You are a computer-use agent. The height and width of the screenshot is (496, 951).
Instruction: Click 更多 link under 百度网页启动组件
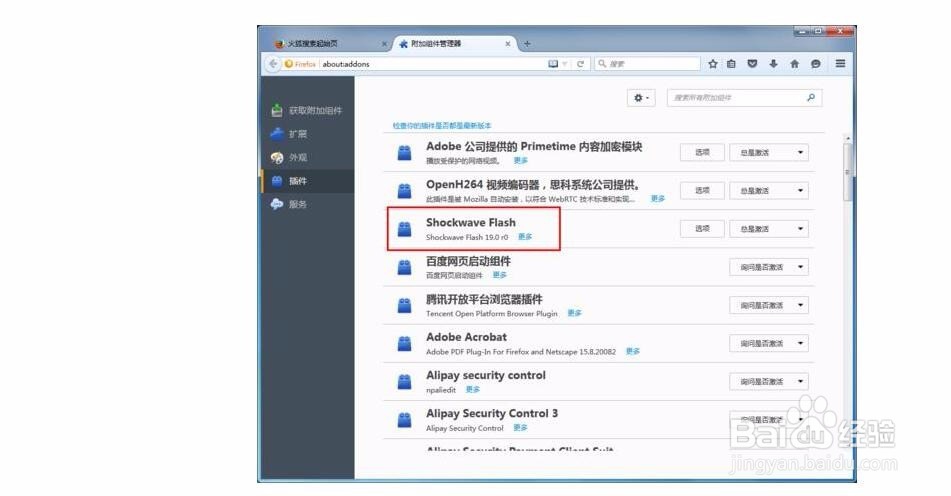pos(500,275)
